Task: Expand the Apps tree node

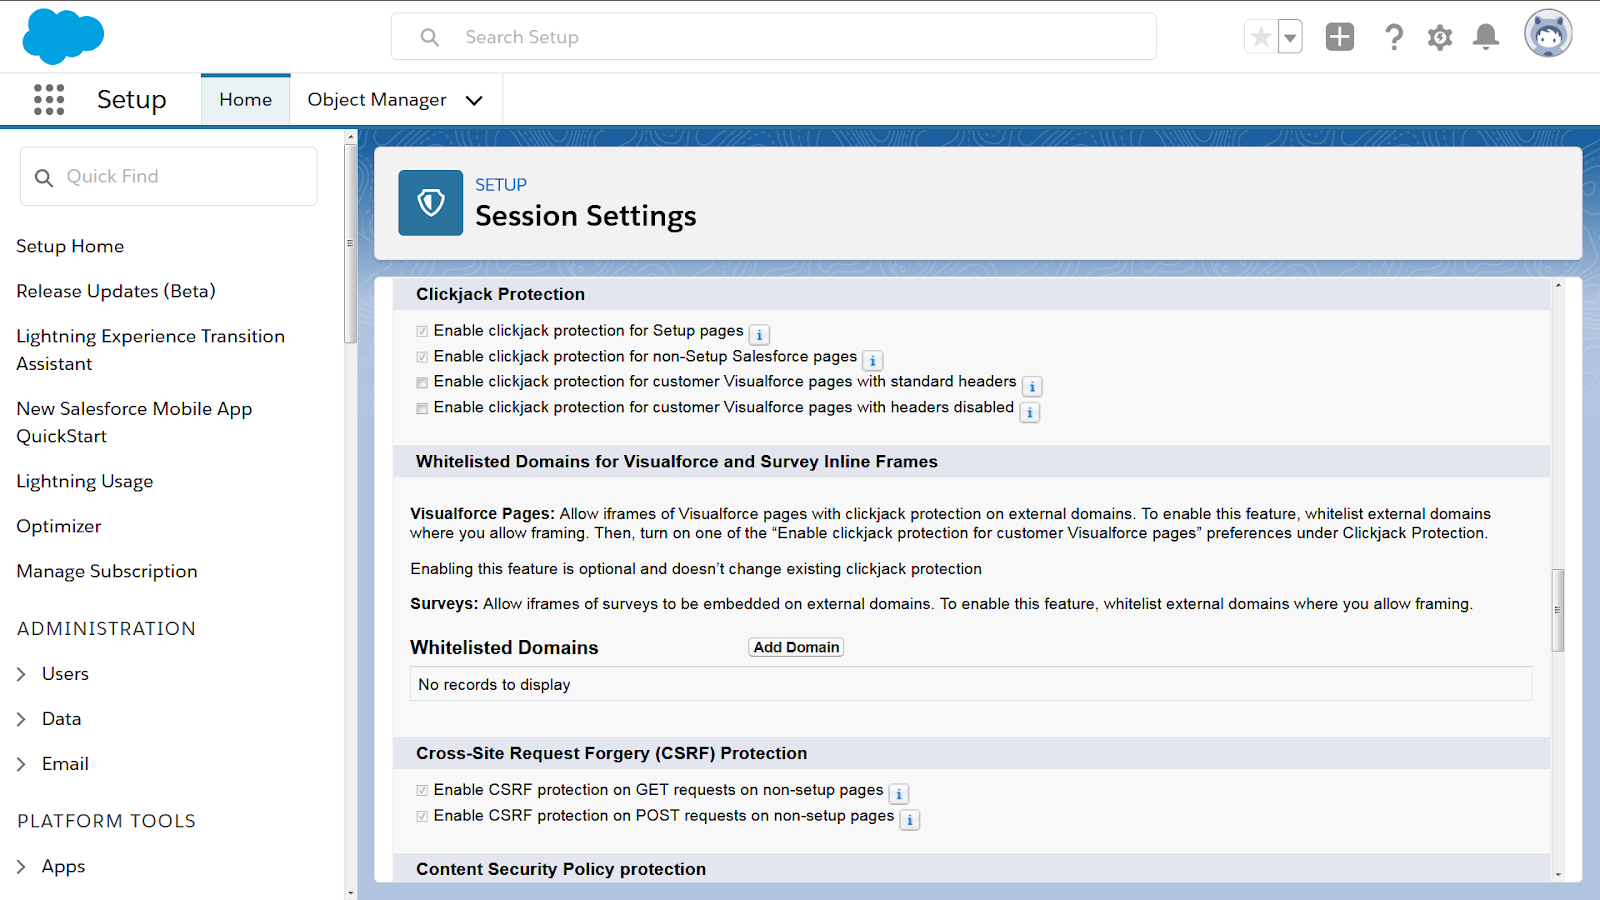Action: coord(22,867)
